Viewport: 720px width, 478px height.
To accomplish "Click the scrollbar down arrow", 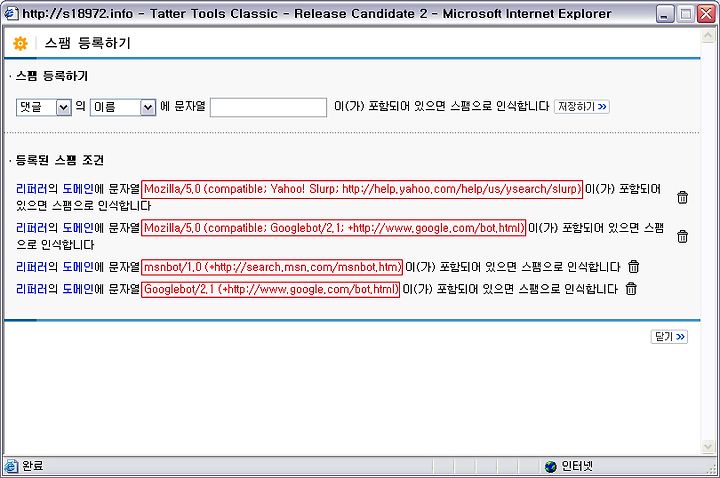I will [708, 446].
